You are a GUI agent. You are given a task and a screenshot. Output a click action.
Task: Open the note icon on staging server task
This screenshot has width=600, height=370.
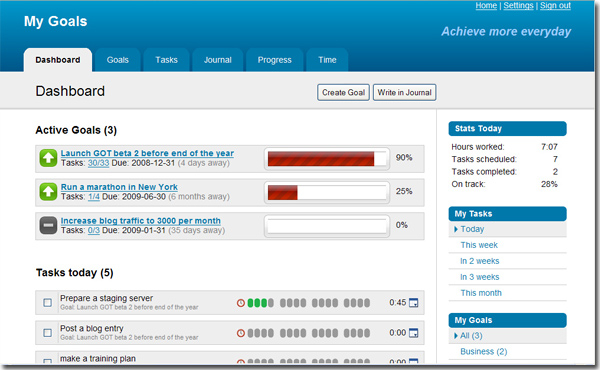point(414,303)
